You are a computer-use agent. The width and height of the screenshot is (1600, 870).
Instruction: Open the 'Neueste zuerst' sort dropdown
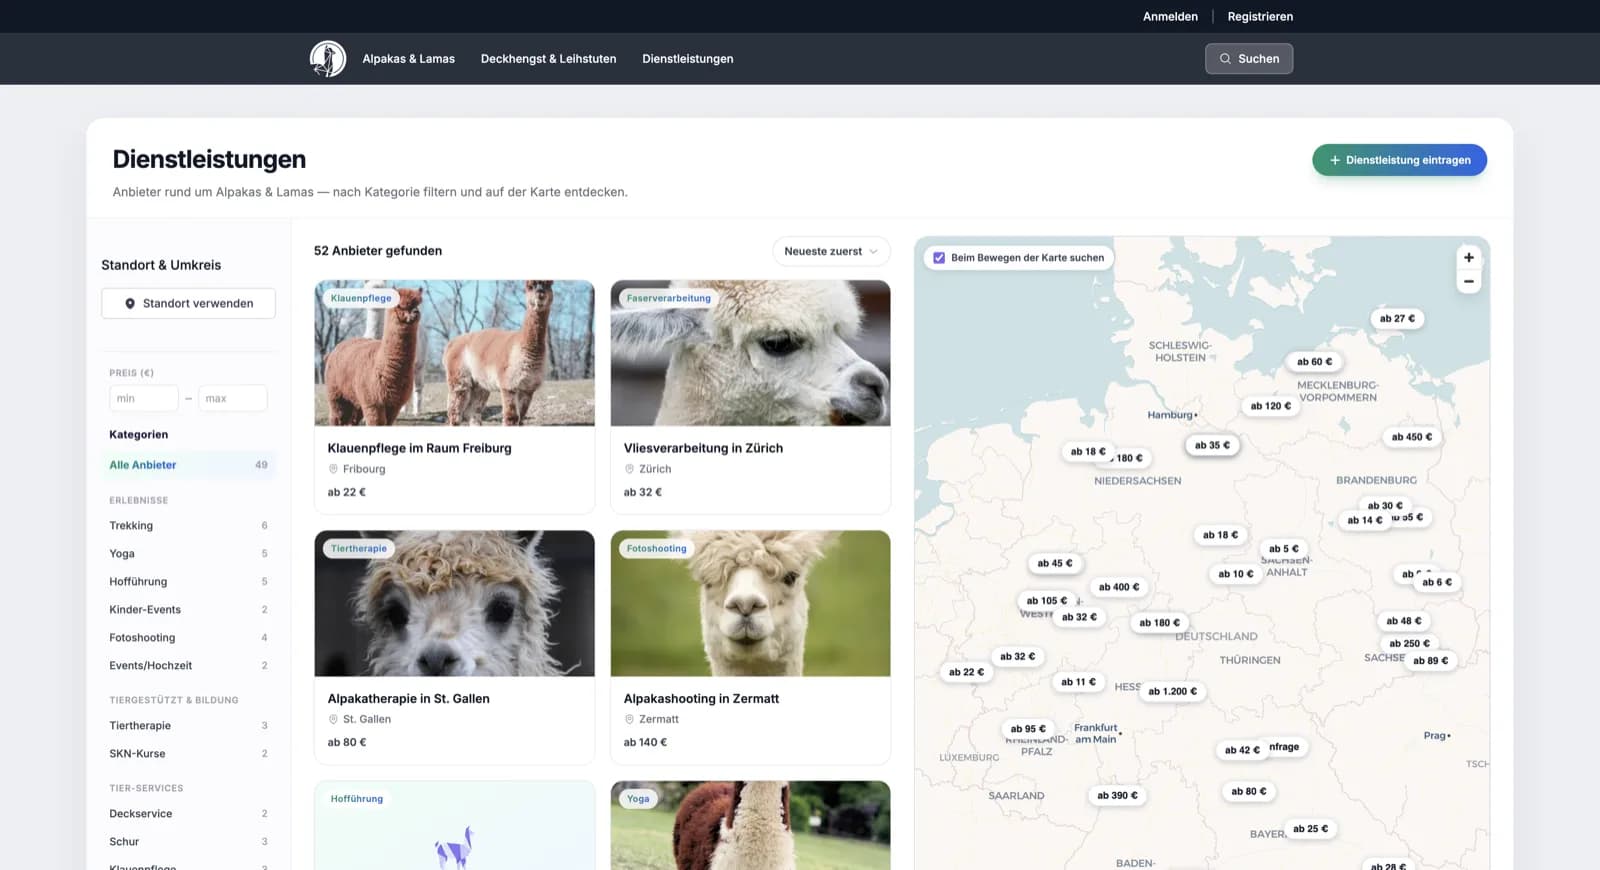pos(831,251)
